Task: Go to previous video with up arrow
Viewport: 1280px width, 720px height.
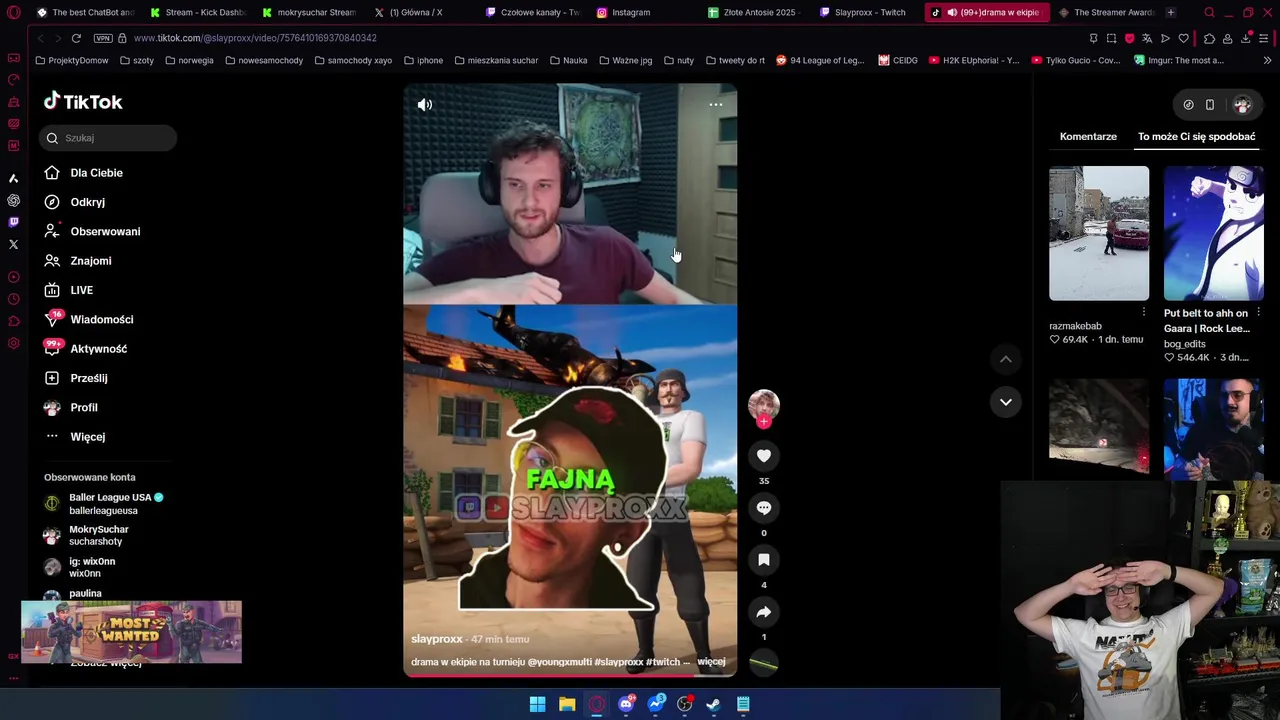Action: [1006, 359]
